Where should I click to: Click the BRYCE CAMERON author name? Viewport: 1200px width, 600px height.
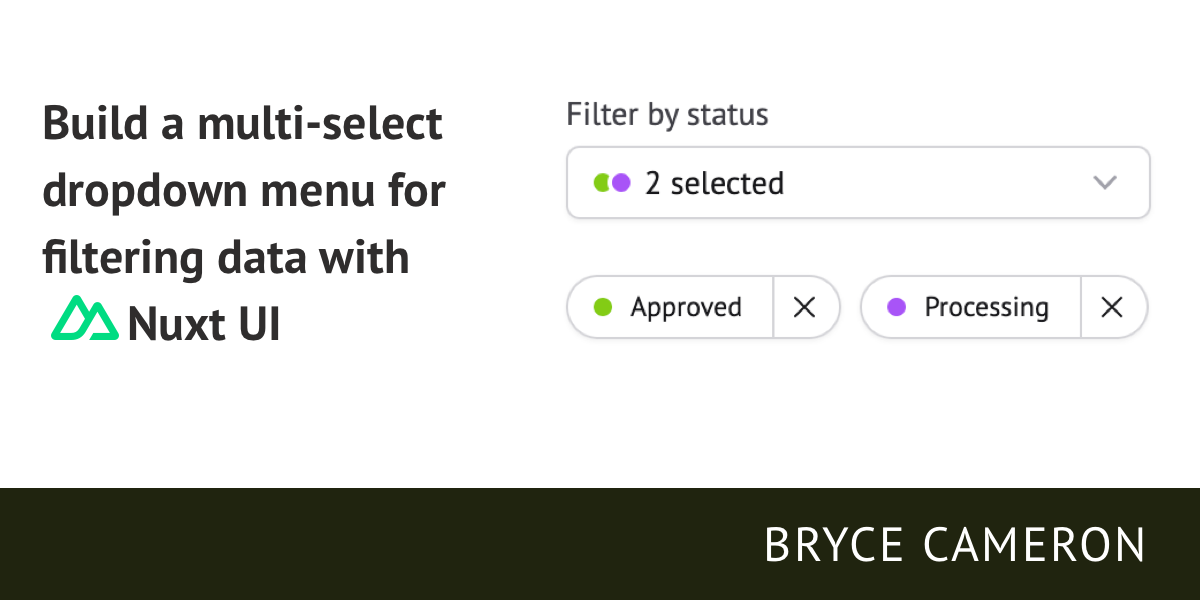tap(954, 545)
